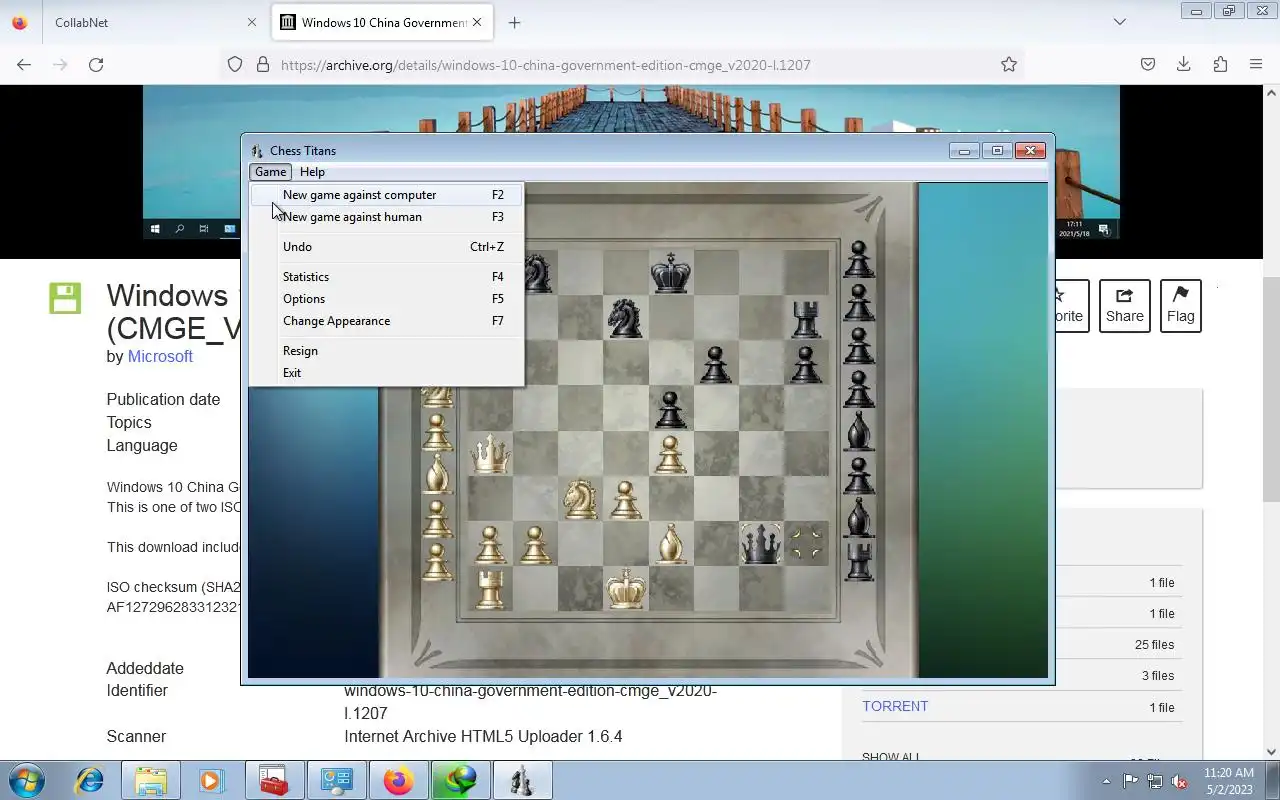Switch to the CollabNet browser tab

155,22
